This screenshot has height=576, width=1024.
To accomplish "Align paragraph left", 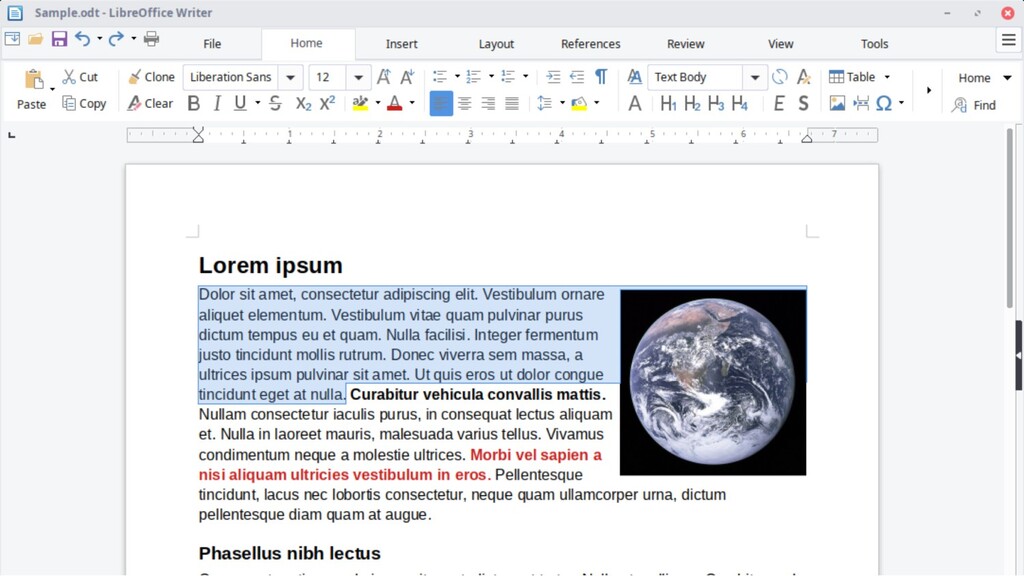I will [441, 103].
